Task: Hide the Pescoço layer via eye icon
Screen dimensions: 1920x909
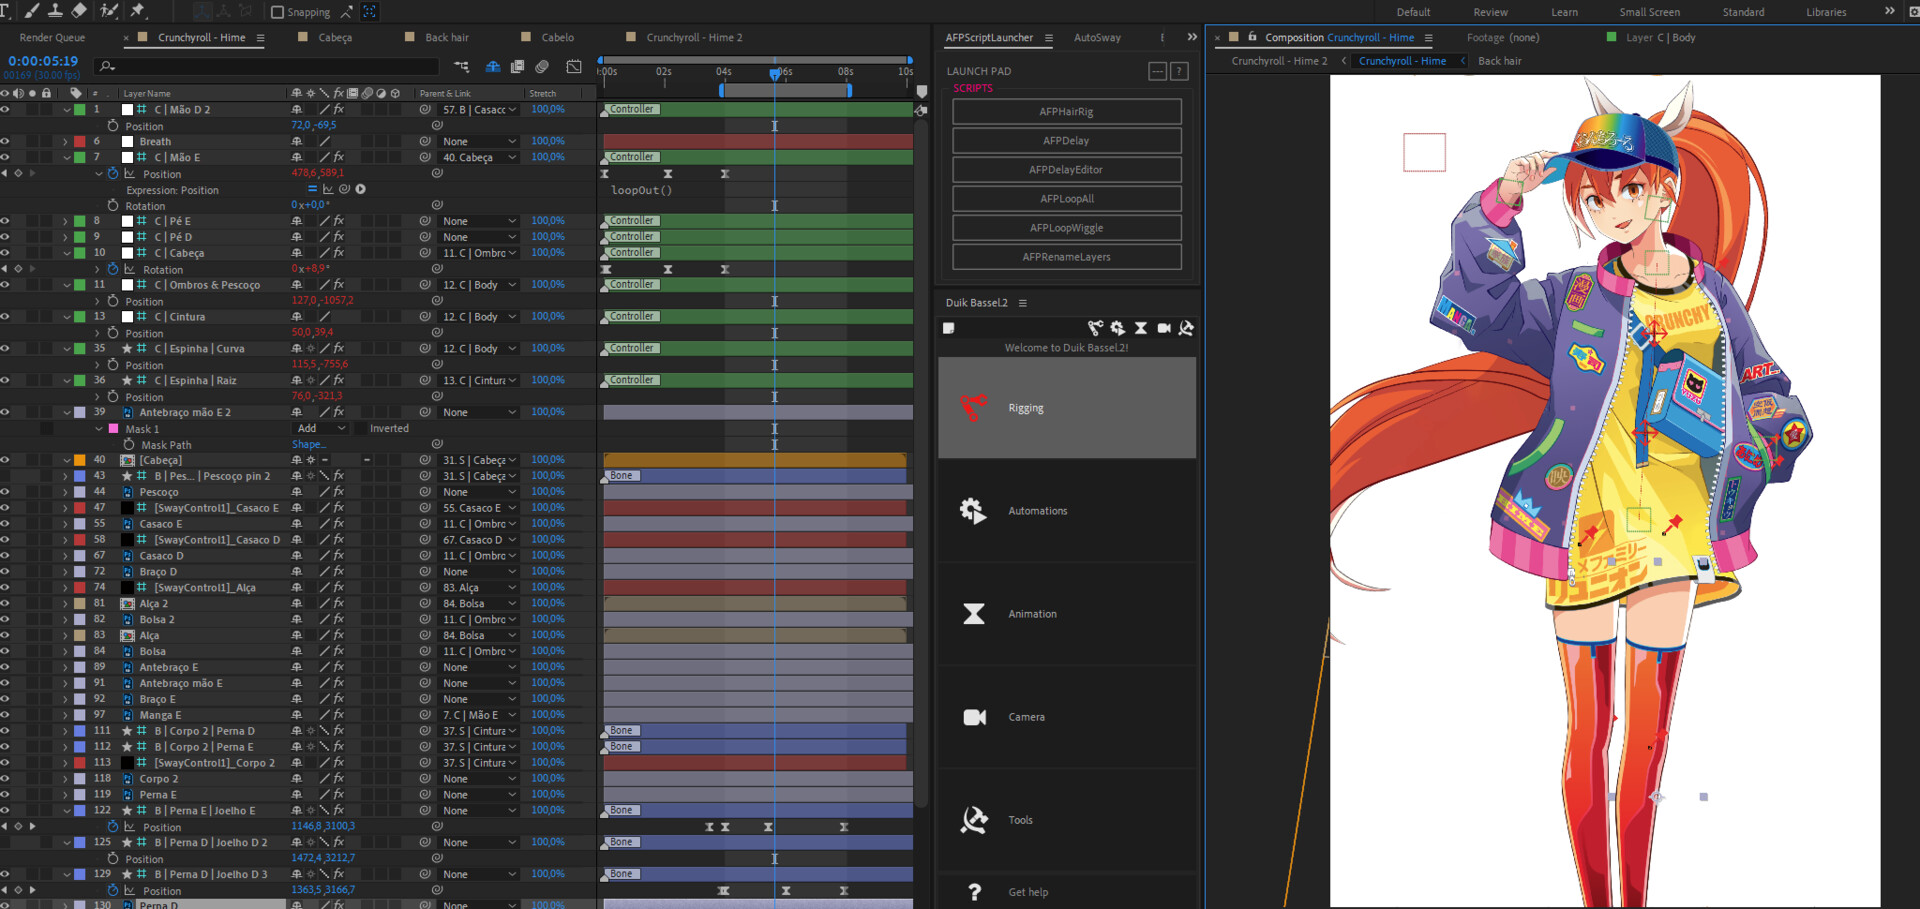Action: (6, 492)
